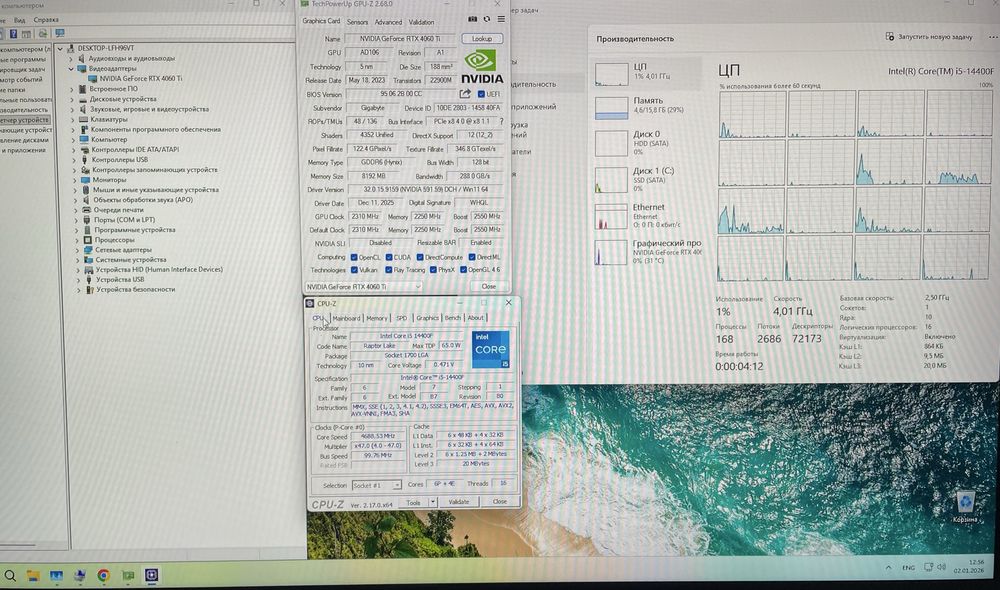The height and width of the screenshot is (590, 1000).
Task: Open the GPU-Z hamburger menu icon
Action: pos(501,19)
